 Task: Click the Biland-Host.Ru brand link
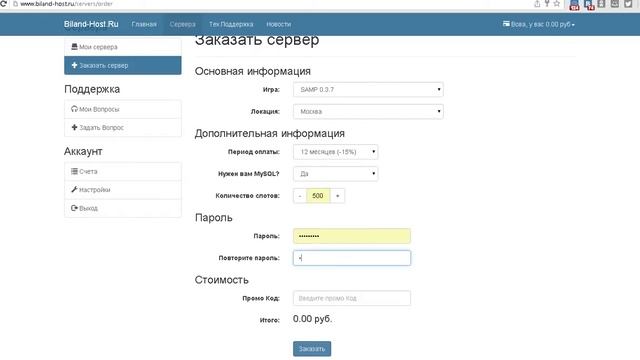coord(91,24)
